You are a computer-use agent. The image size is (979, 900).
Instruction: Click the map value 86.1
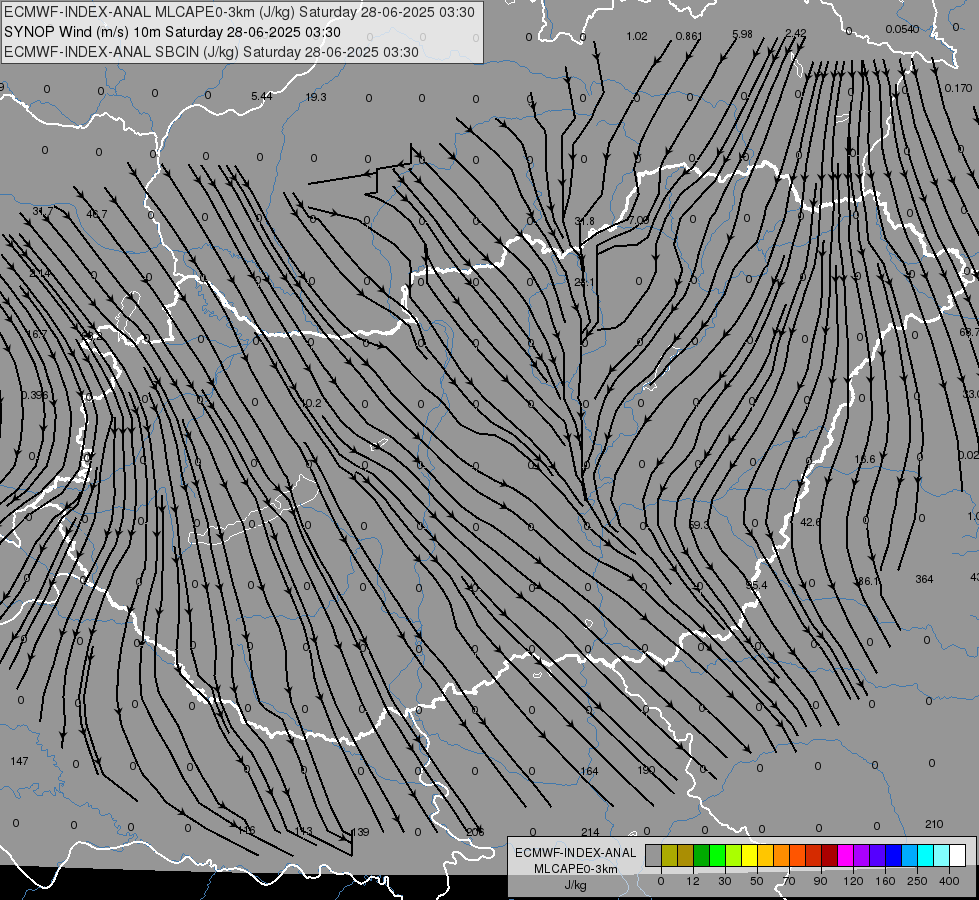point(868,581)
